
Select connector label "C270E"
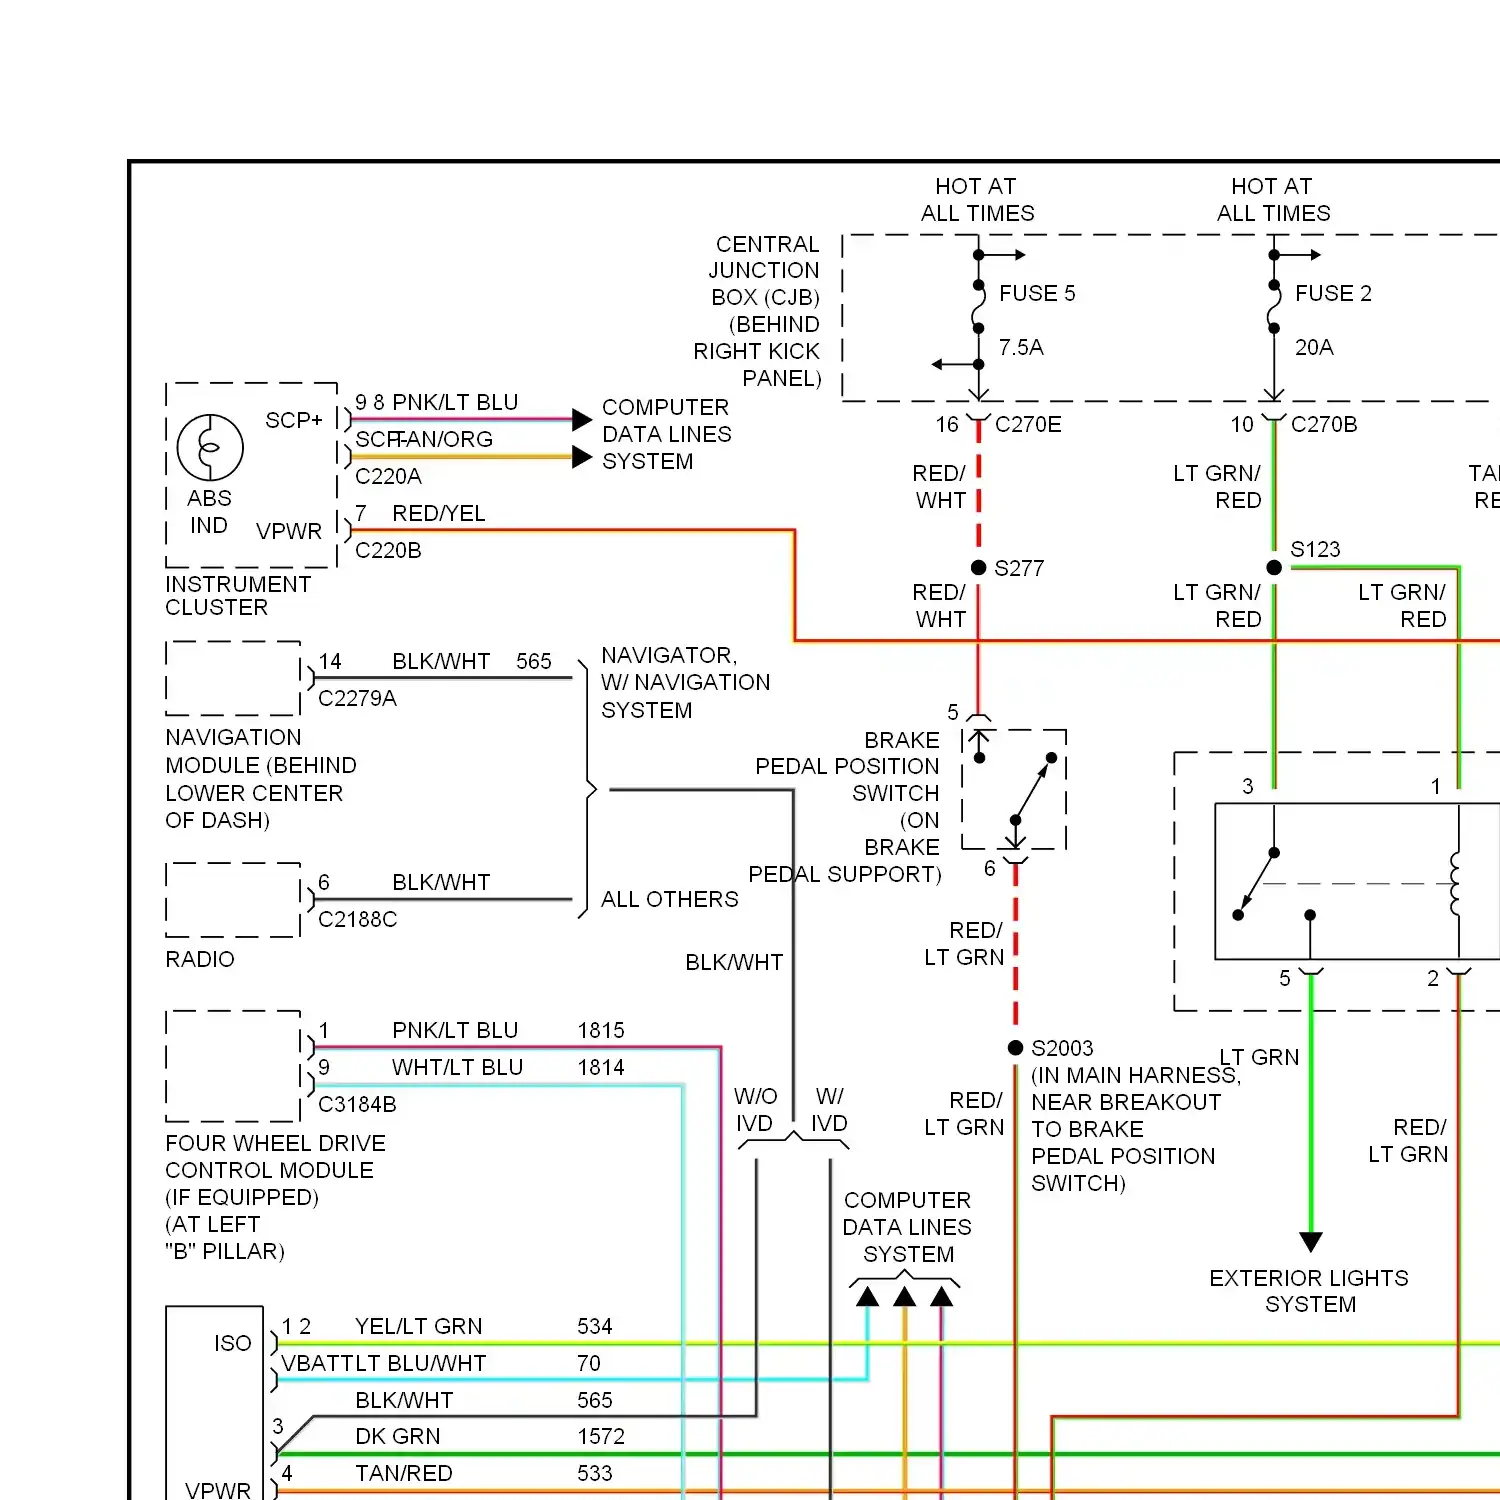(1028, 424)
